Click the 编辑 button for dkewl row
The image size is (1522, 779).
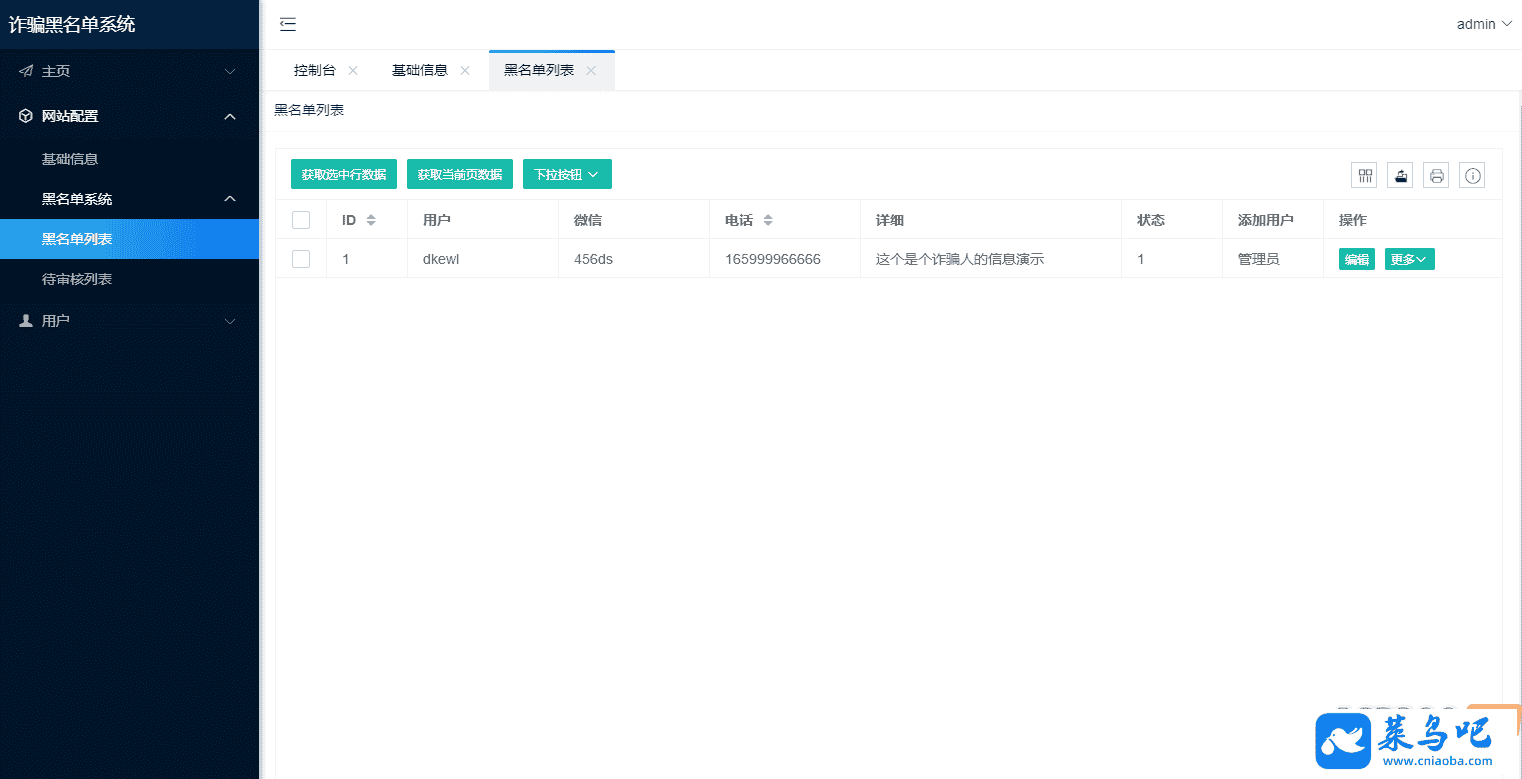[1356, 259]
